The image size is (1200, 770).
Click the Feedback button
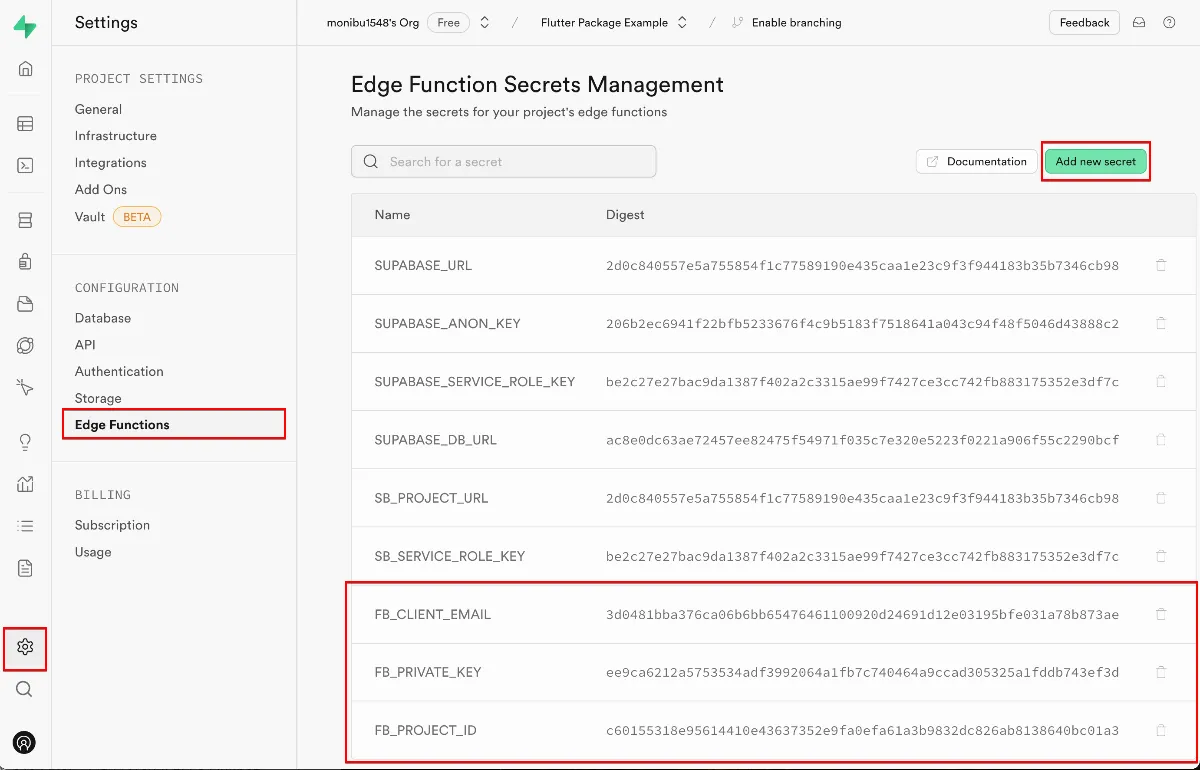click(1084, 23)
